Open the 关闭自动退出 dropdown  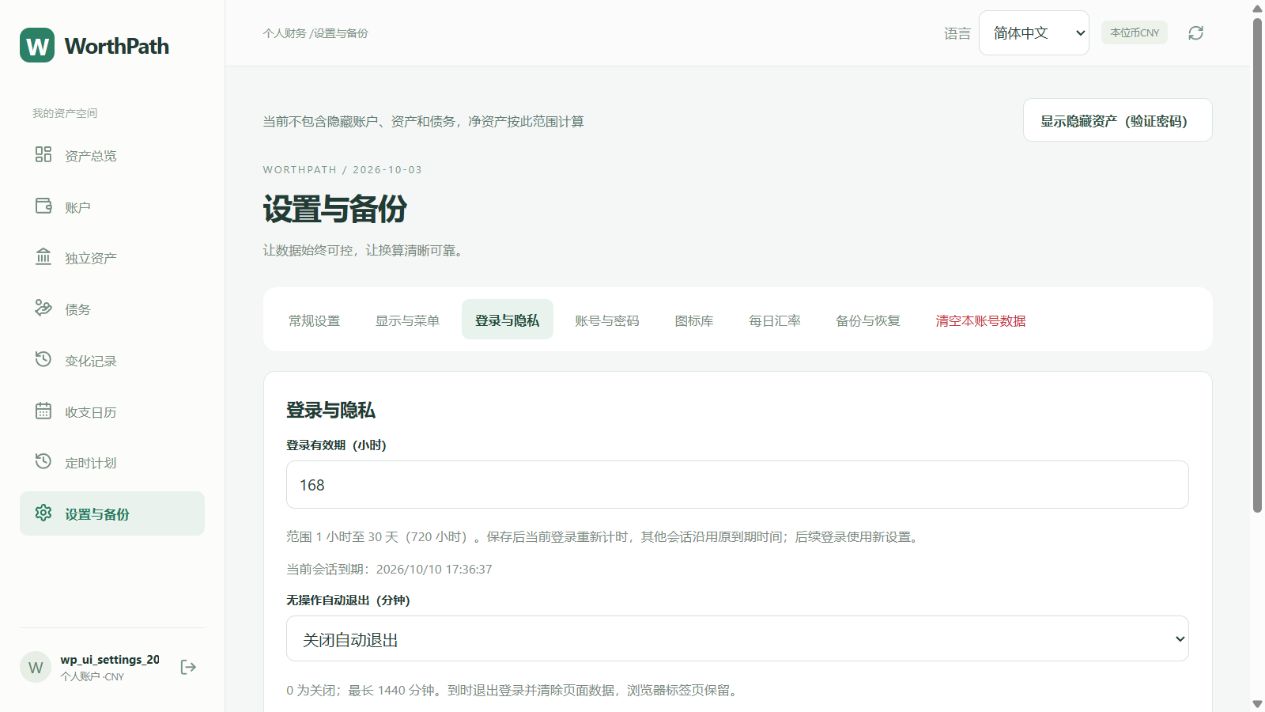tap(737, 638)
